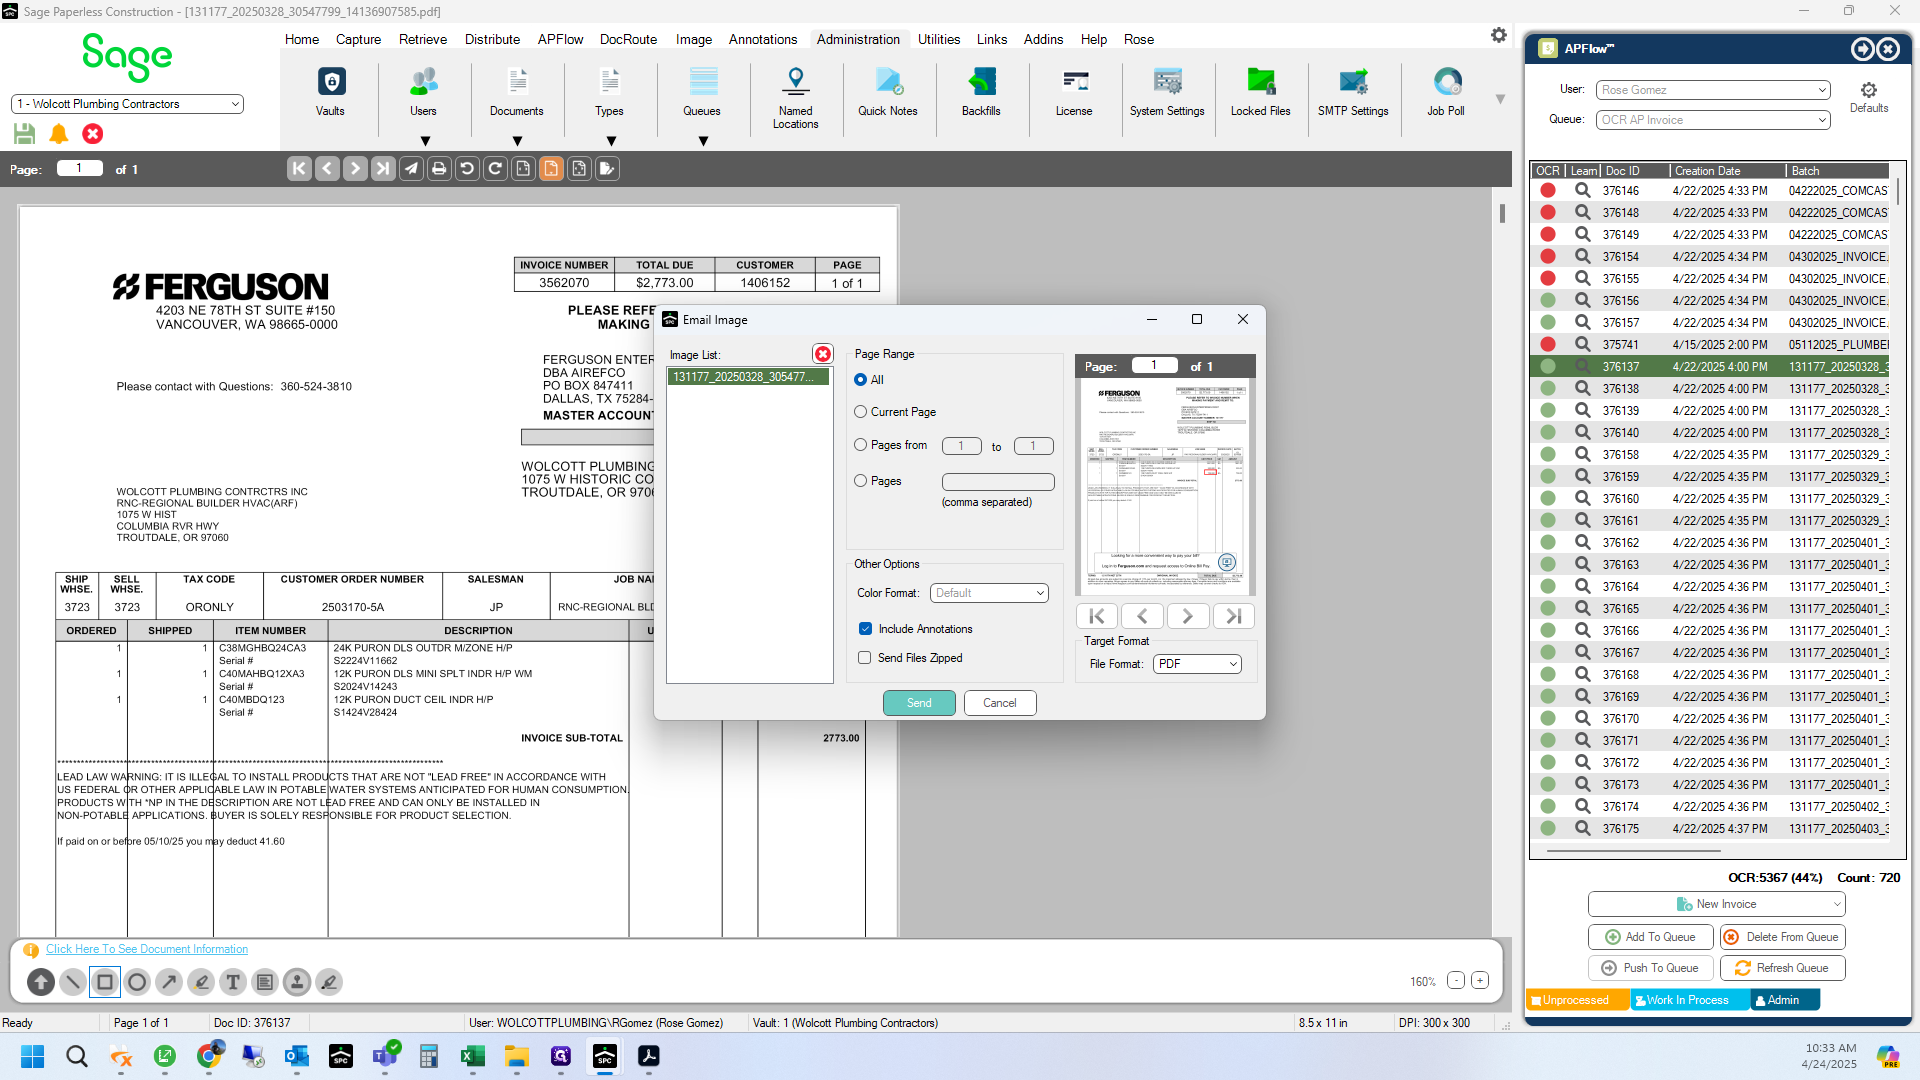Open the Vaults administration icon

coord(331,91)
